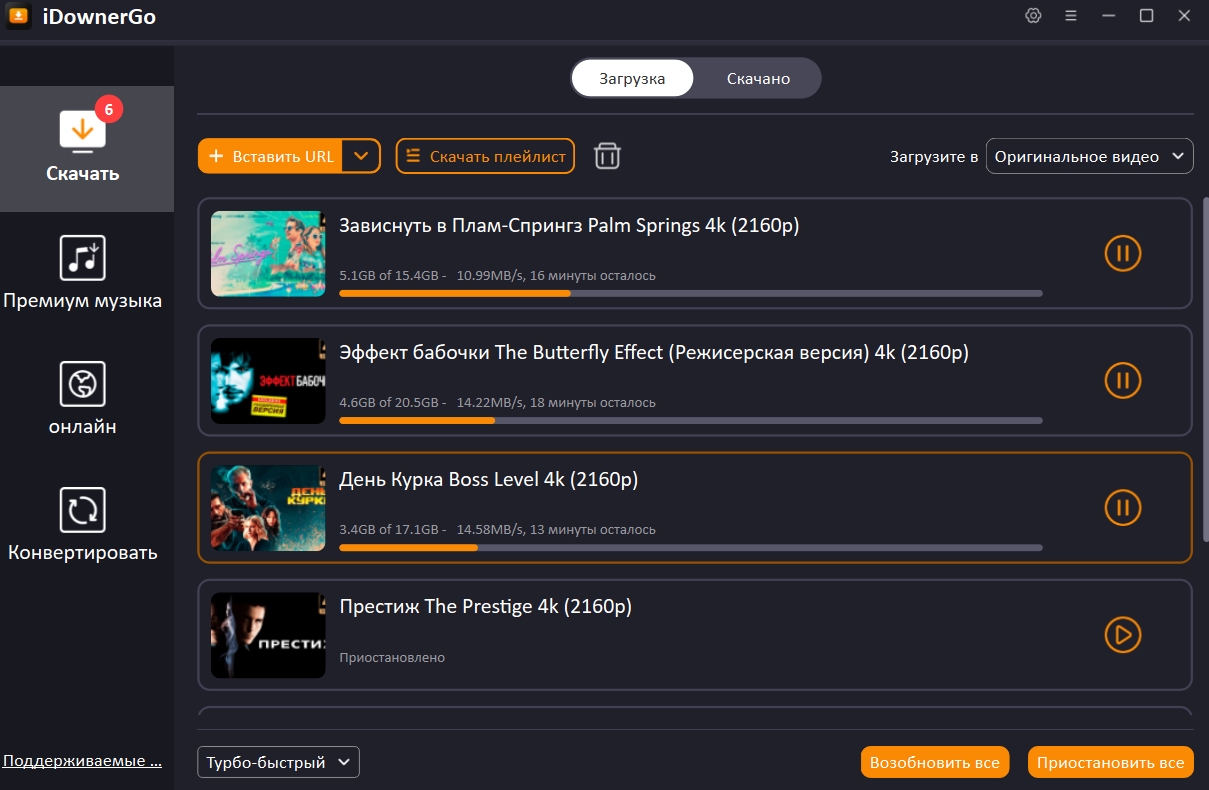1209x790 pixels.
Task: Open the Конвертировать section
Action: (82, 526)
